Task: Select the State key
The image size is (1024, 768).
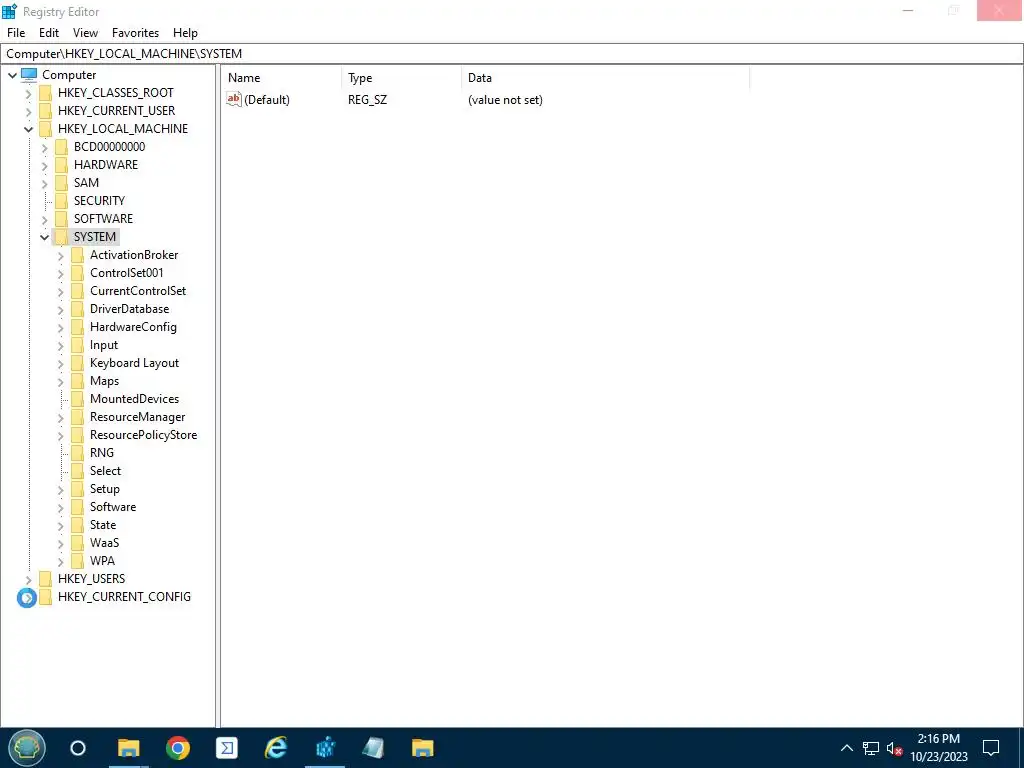Action: [103, 525]
